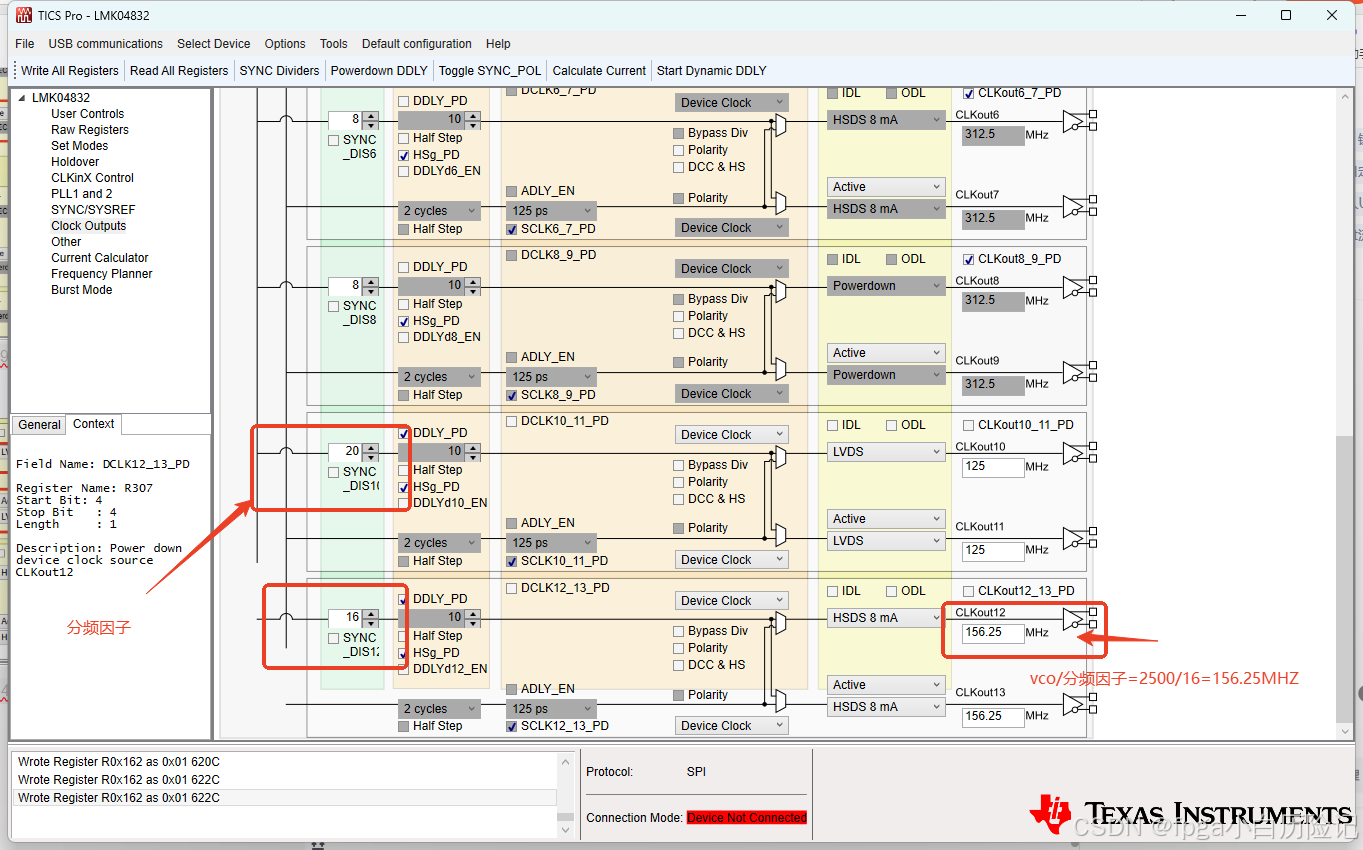
Task: Select PLL1 and 2 in the tree
Action: tap(82, 194)
